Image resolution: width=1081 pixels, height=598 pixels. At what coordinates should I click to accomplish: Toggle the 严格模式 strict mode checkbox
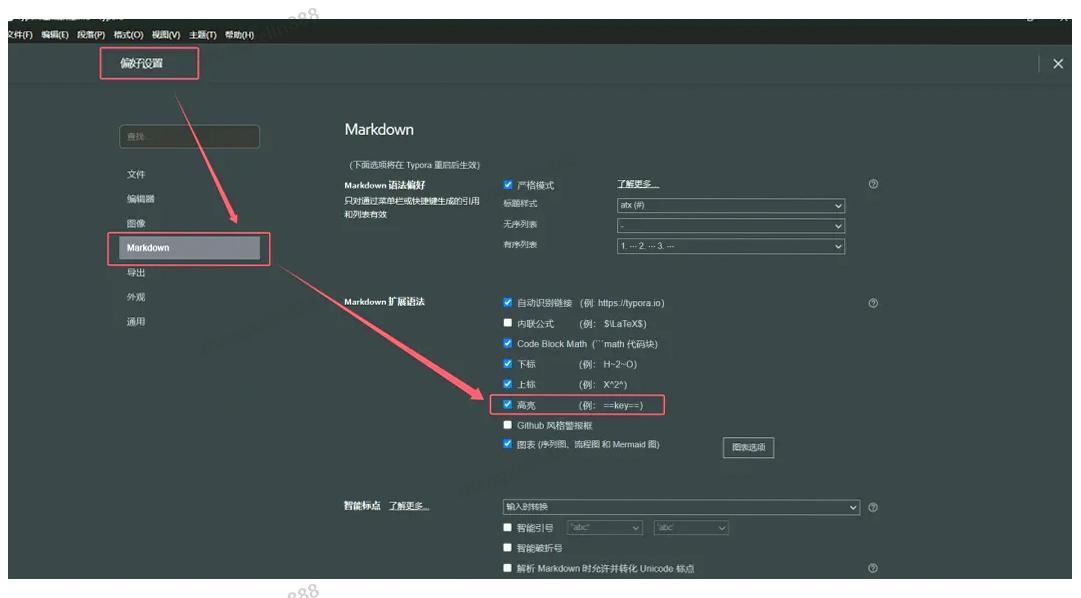pyautogui.click(x=507, y=184)
